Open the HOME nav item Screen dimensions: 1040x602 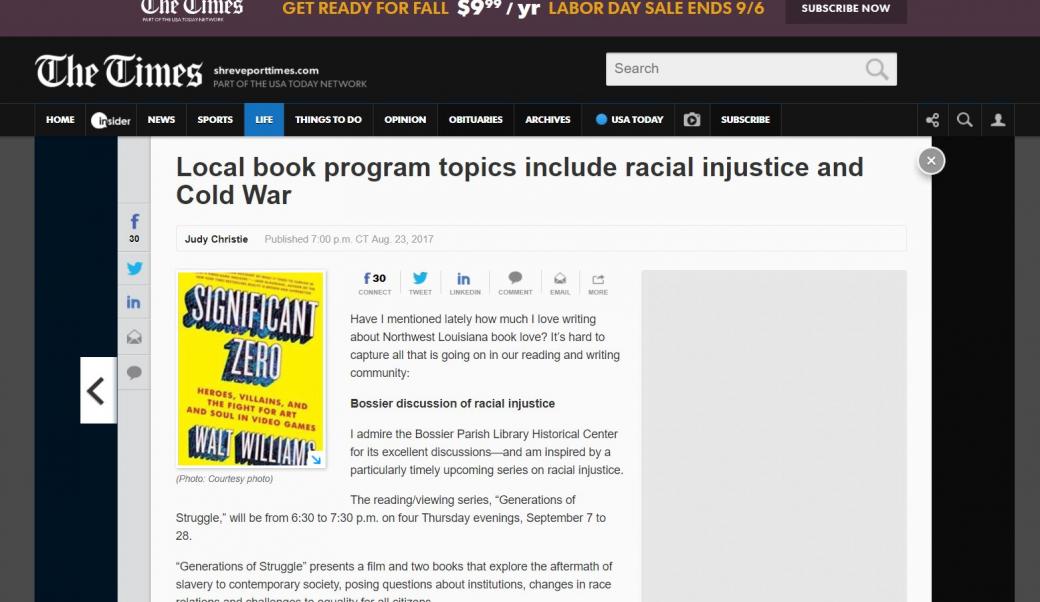(60, 119)
